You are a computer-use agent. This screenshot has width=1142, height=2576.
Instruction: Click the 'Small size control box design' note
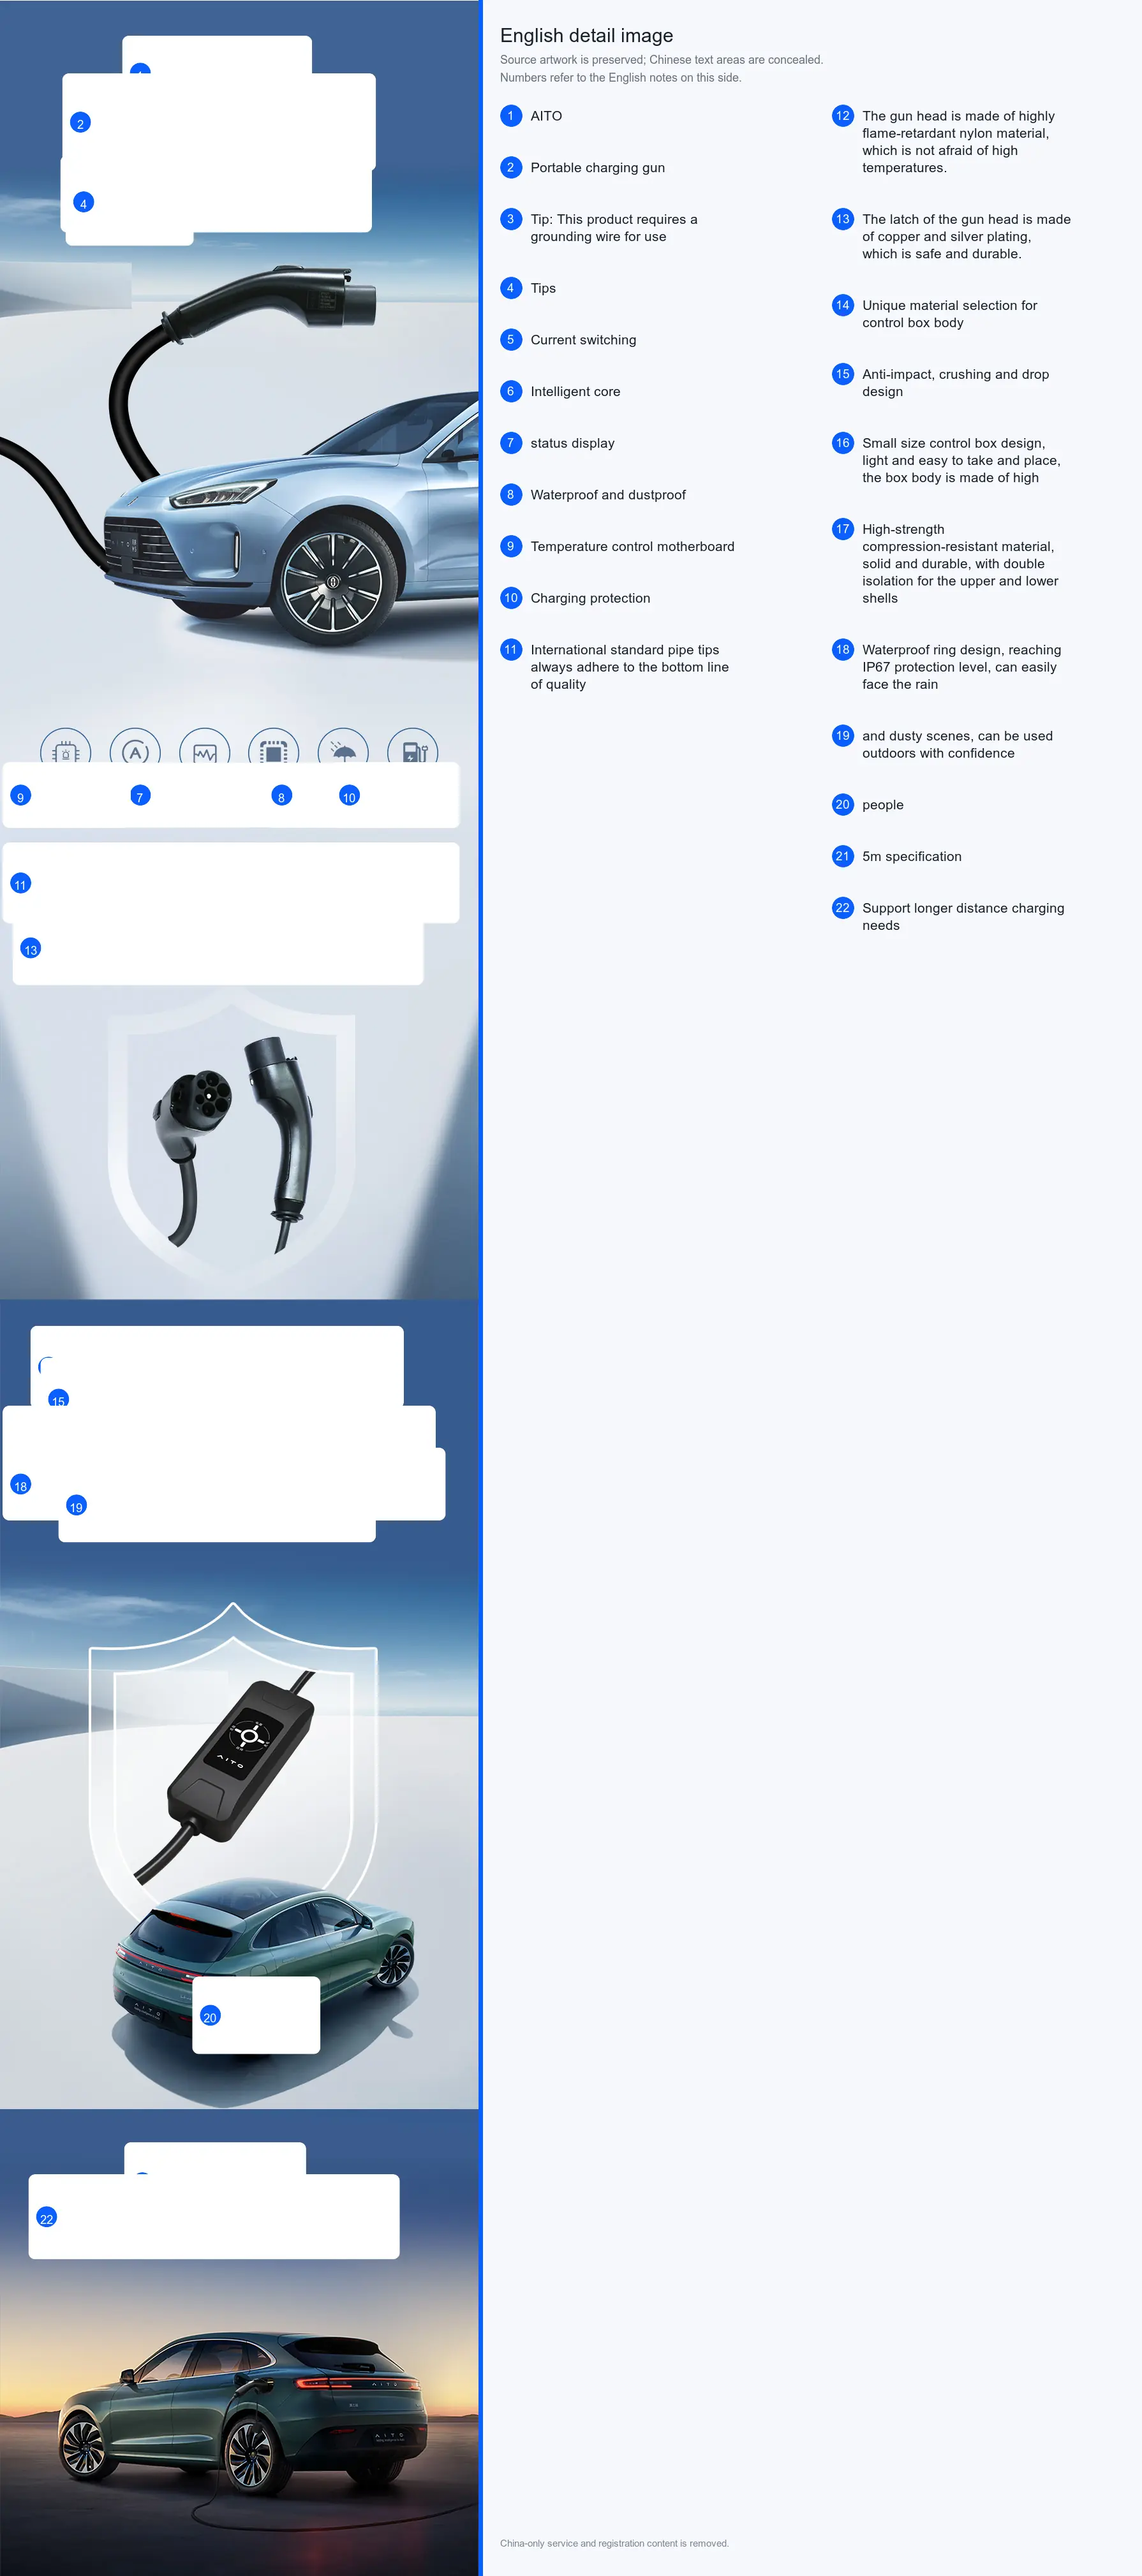pyautogui.click(x=961, y=460)
